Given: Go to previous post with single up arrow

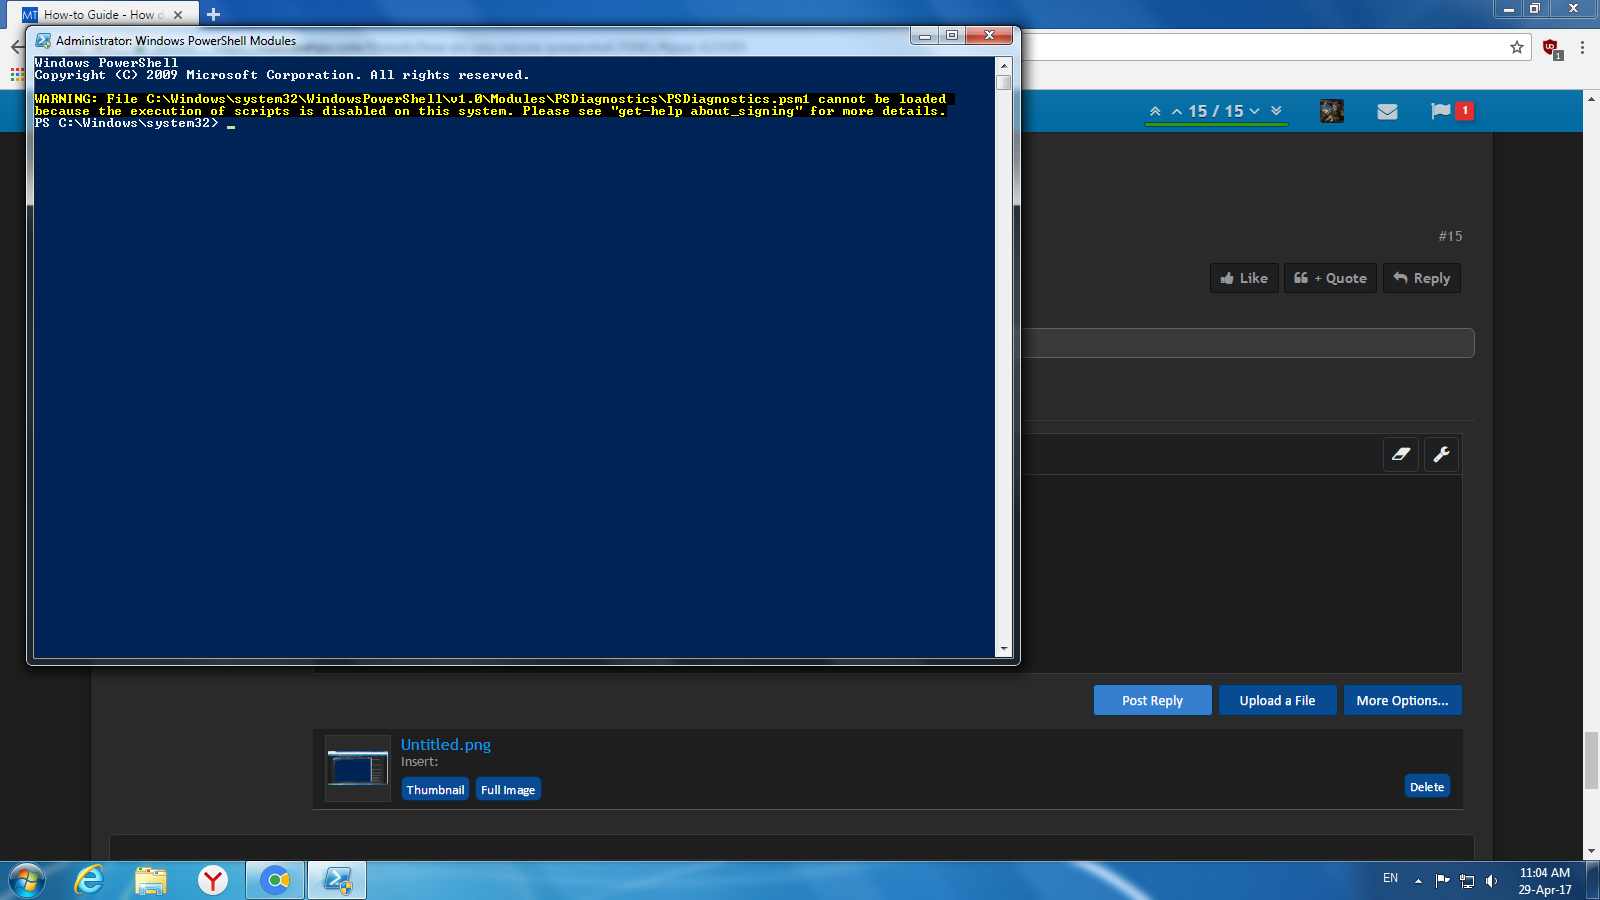Looking at the screenshot, I should coord(1177,111).
